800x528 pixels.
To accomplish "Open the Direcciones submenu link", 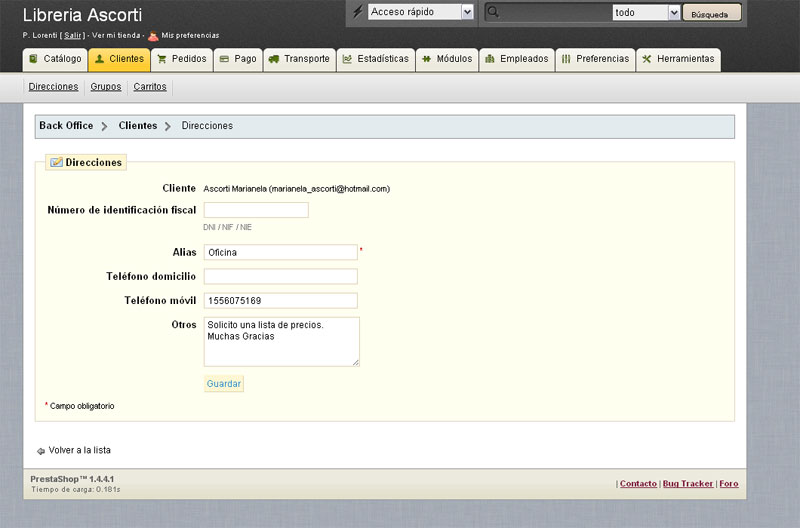I will pyautogui.click(x=53, y=87).
